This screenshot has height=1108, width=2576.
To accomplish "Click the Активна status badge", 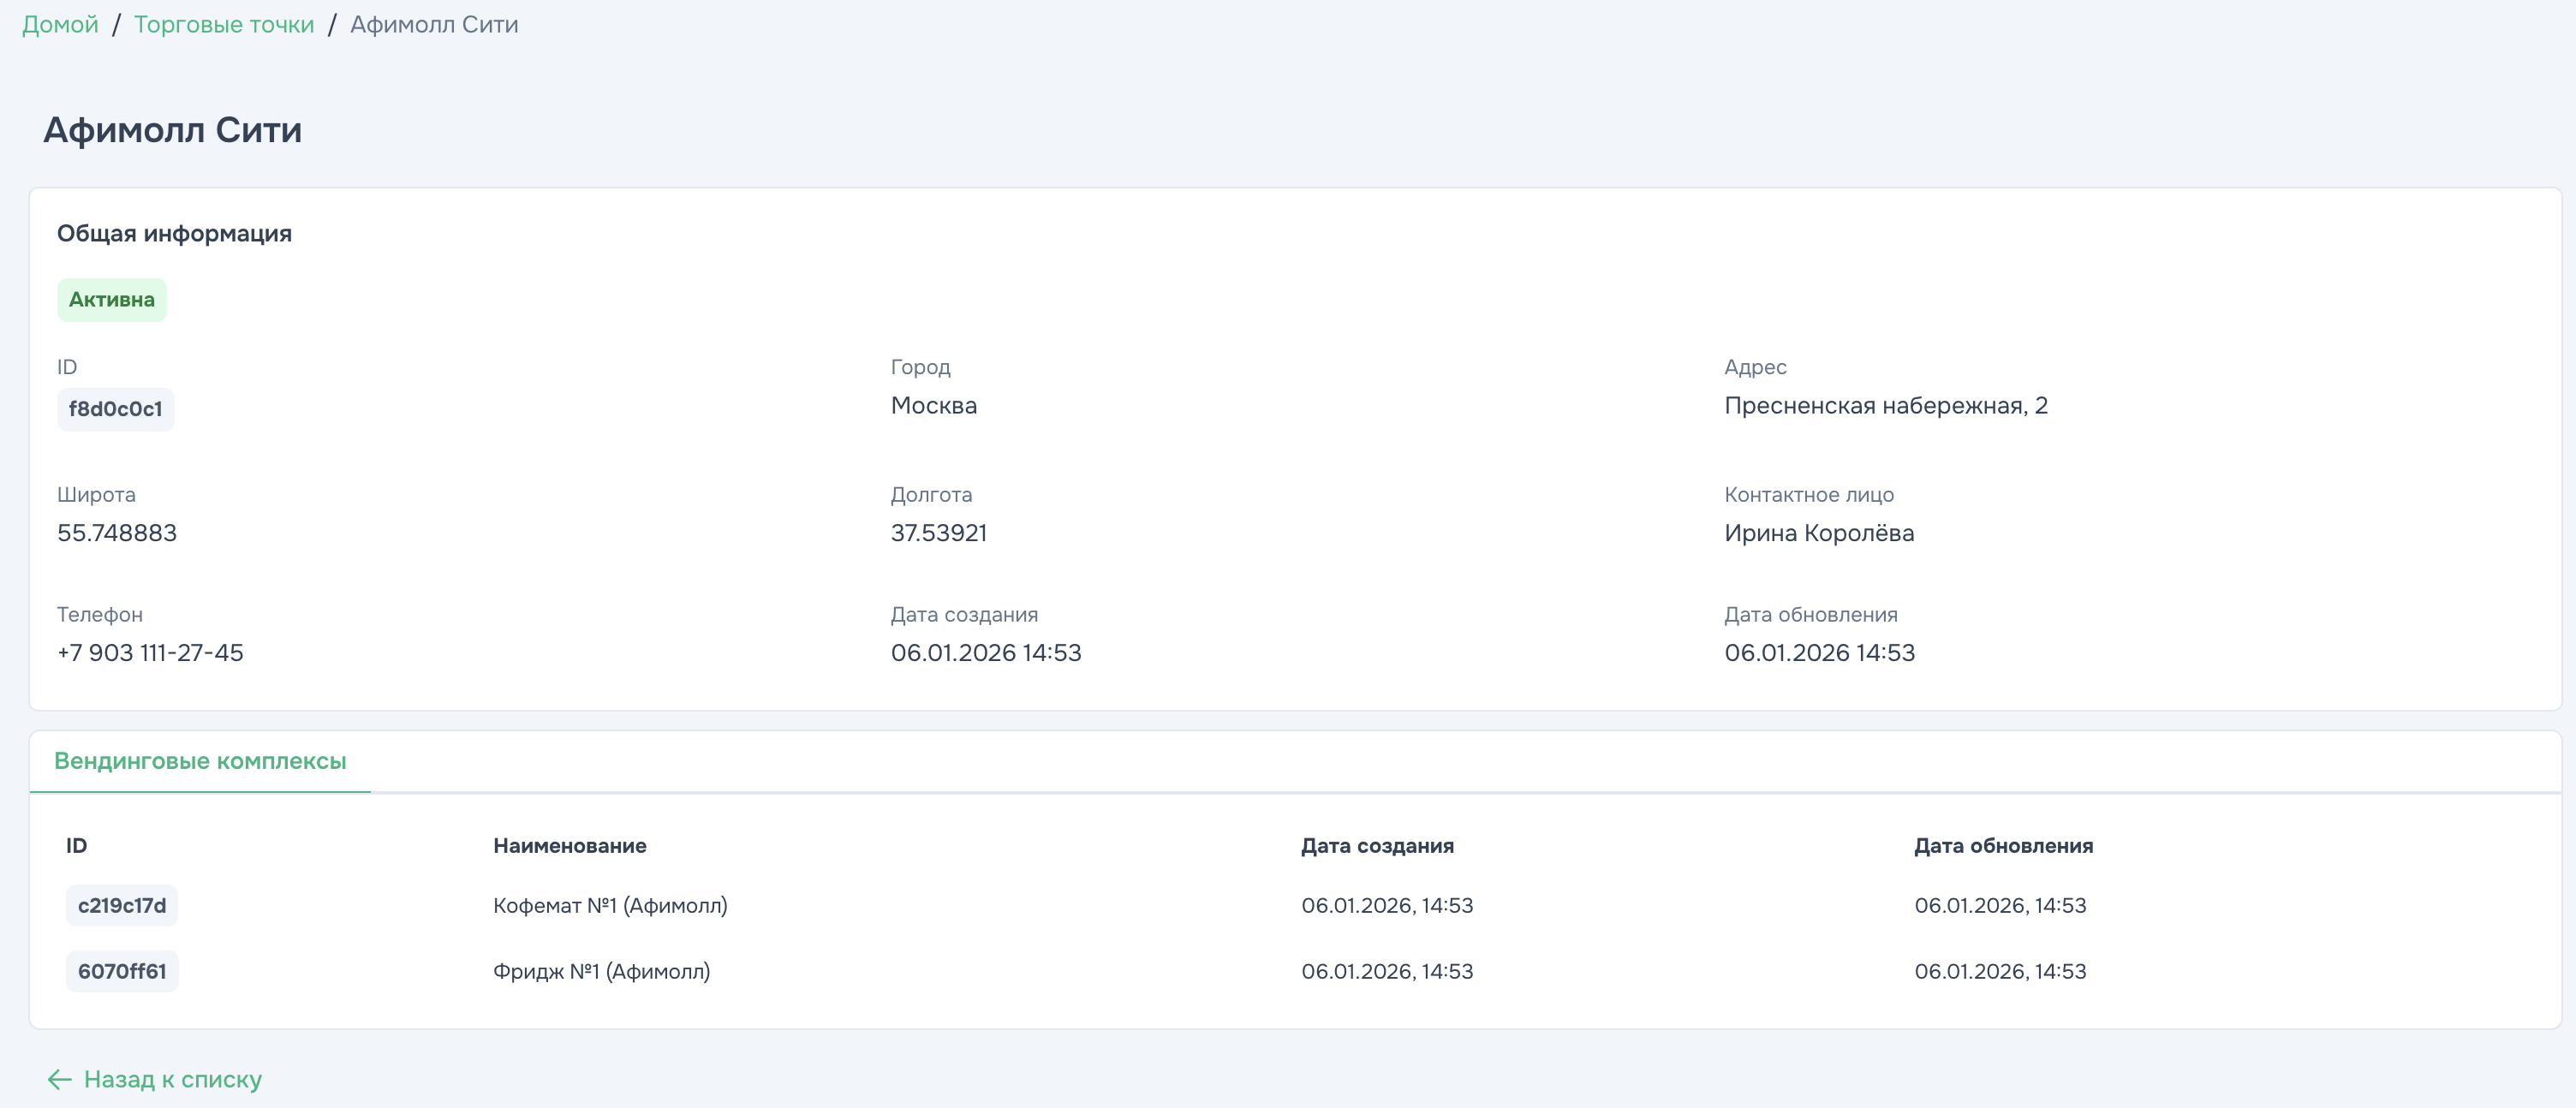I will pyautogui.click(x=111, y=300).
